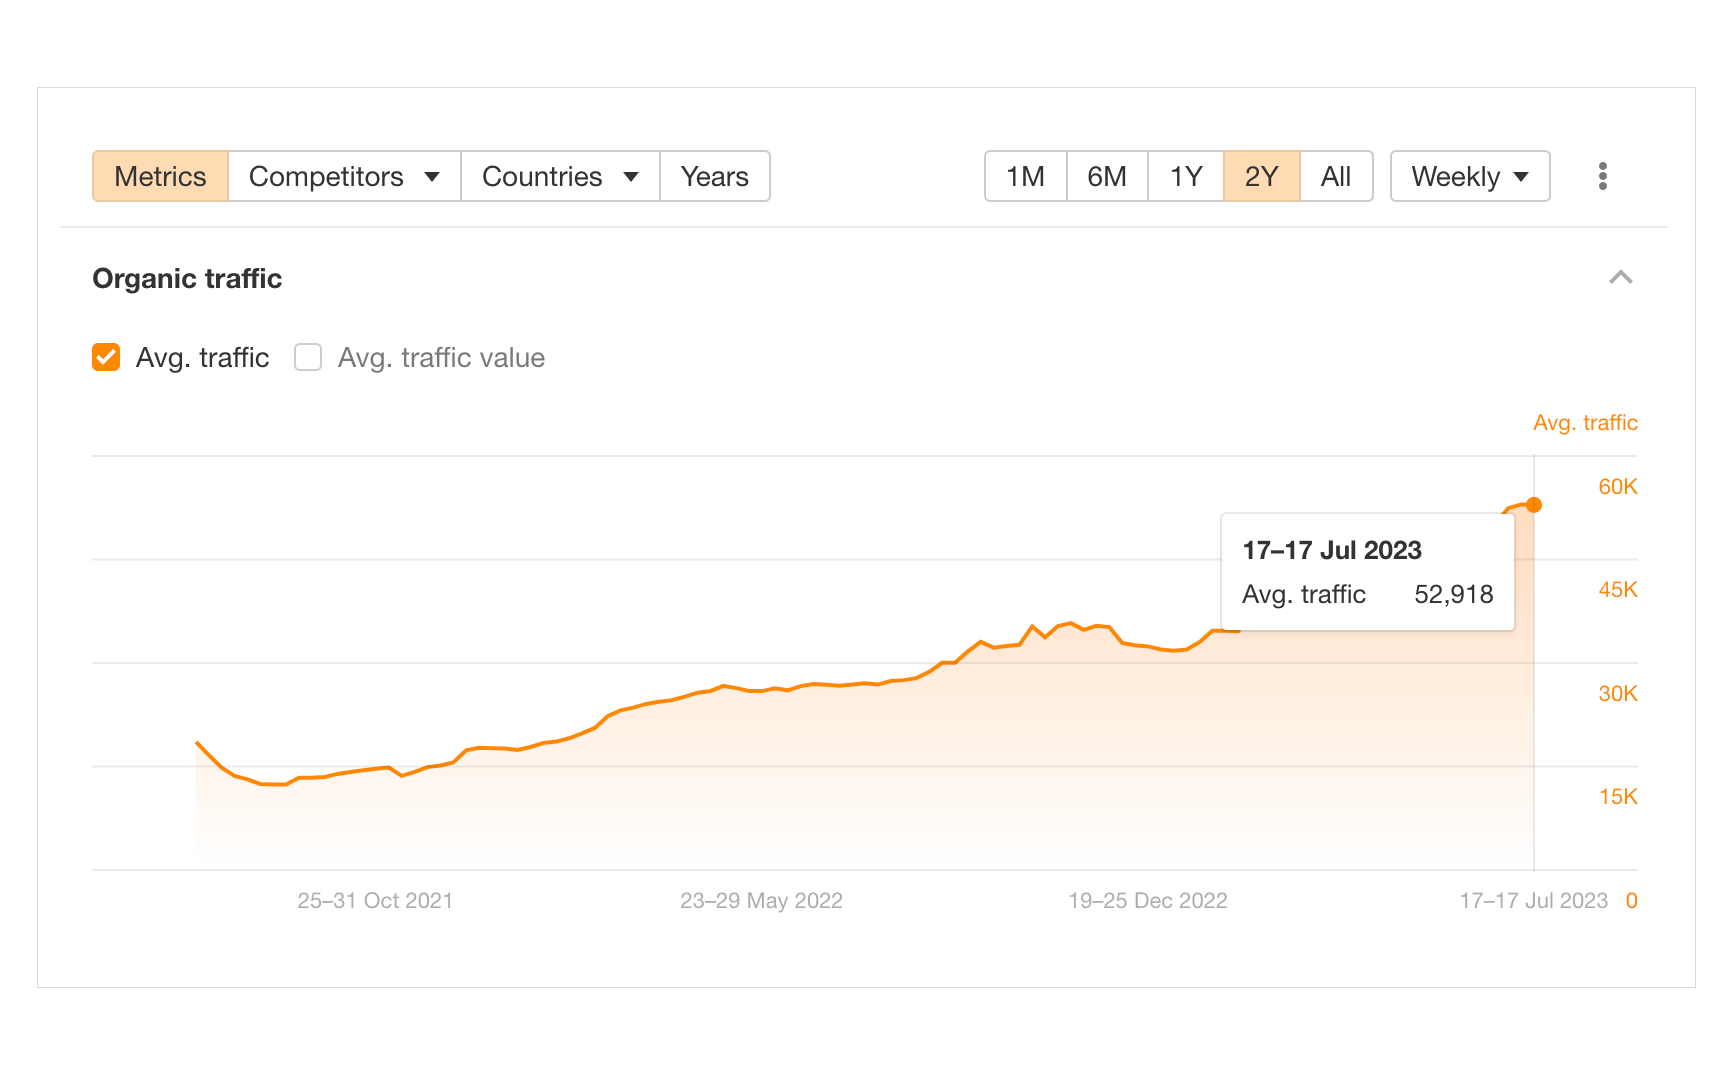
Task: Click the 30K y-axis label
Action: (x=1617, y=693)
